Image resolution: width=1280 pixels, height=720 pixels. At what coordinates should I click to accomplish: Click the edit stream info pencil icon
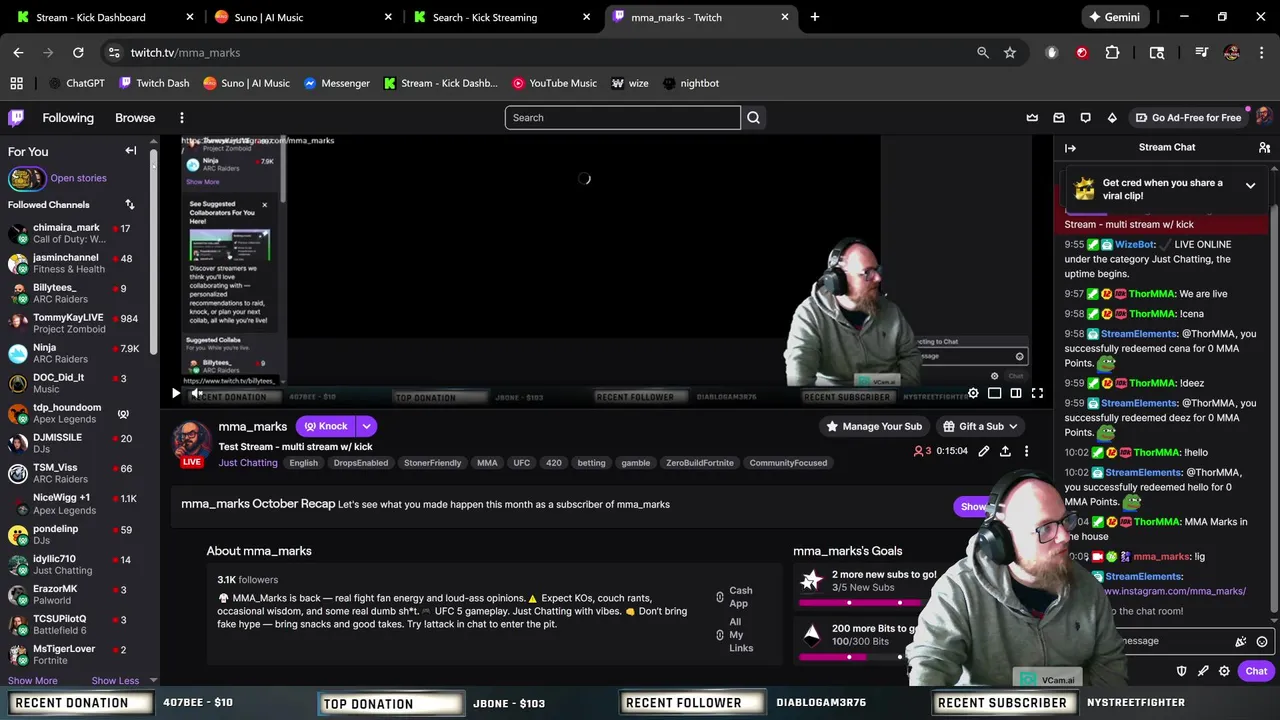[984, 451]
